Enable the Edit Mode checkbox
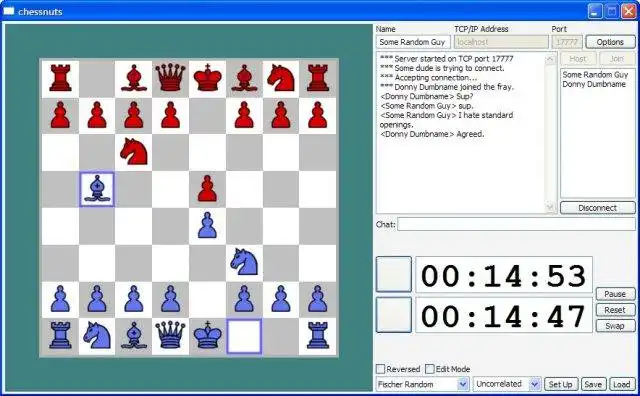640x396 pixels. pyautogui.click(x=429, y=369)
